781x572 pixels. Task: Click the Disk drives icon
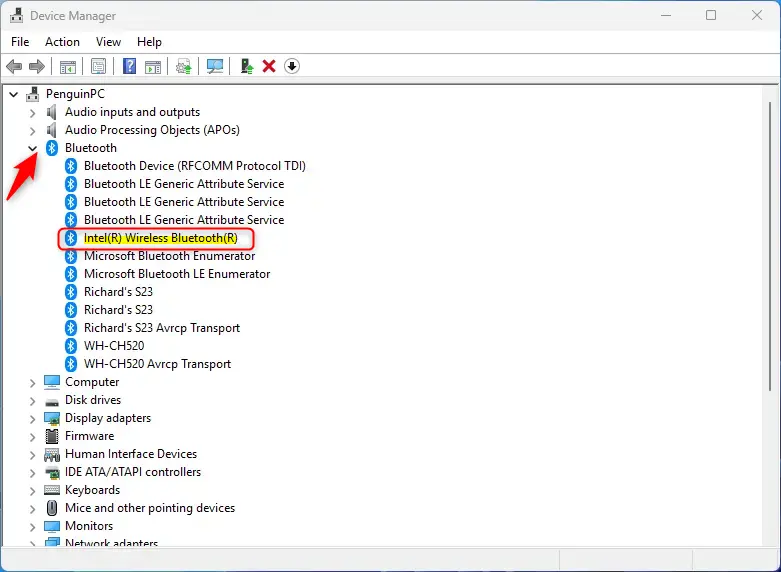52,401
